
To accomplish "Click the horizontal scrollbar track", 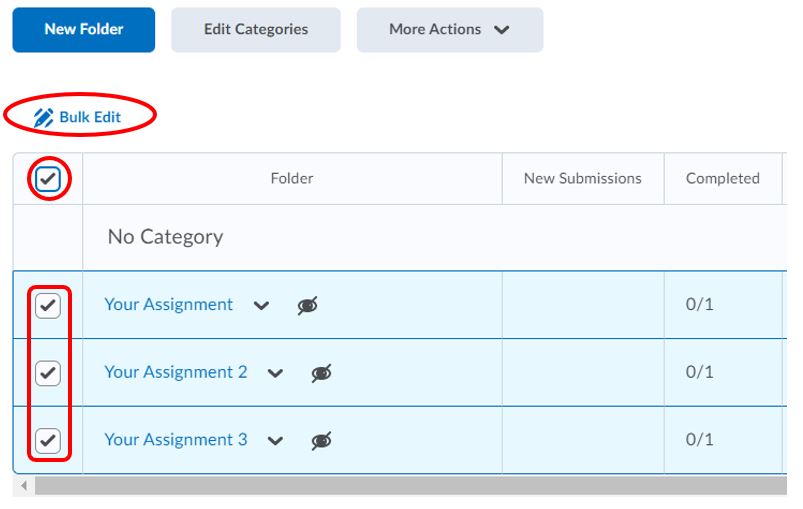I will (x=400, y=486).
